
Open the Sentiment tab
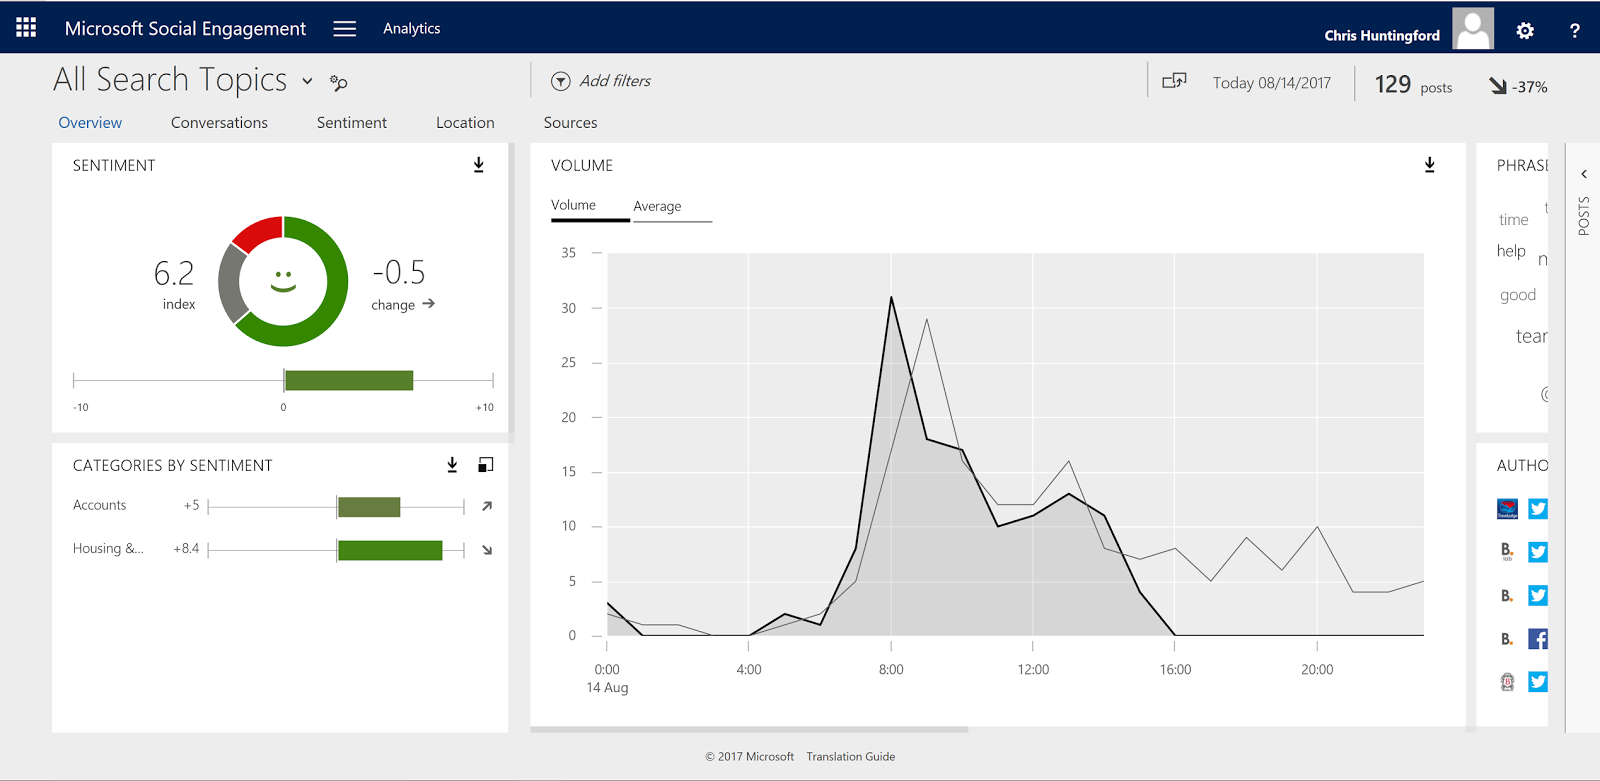coord(351,123)
